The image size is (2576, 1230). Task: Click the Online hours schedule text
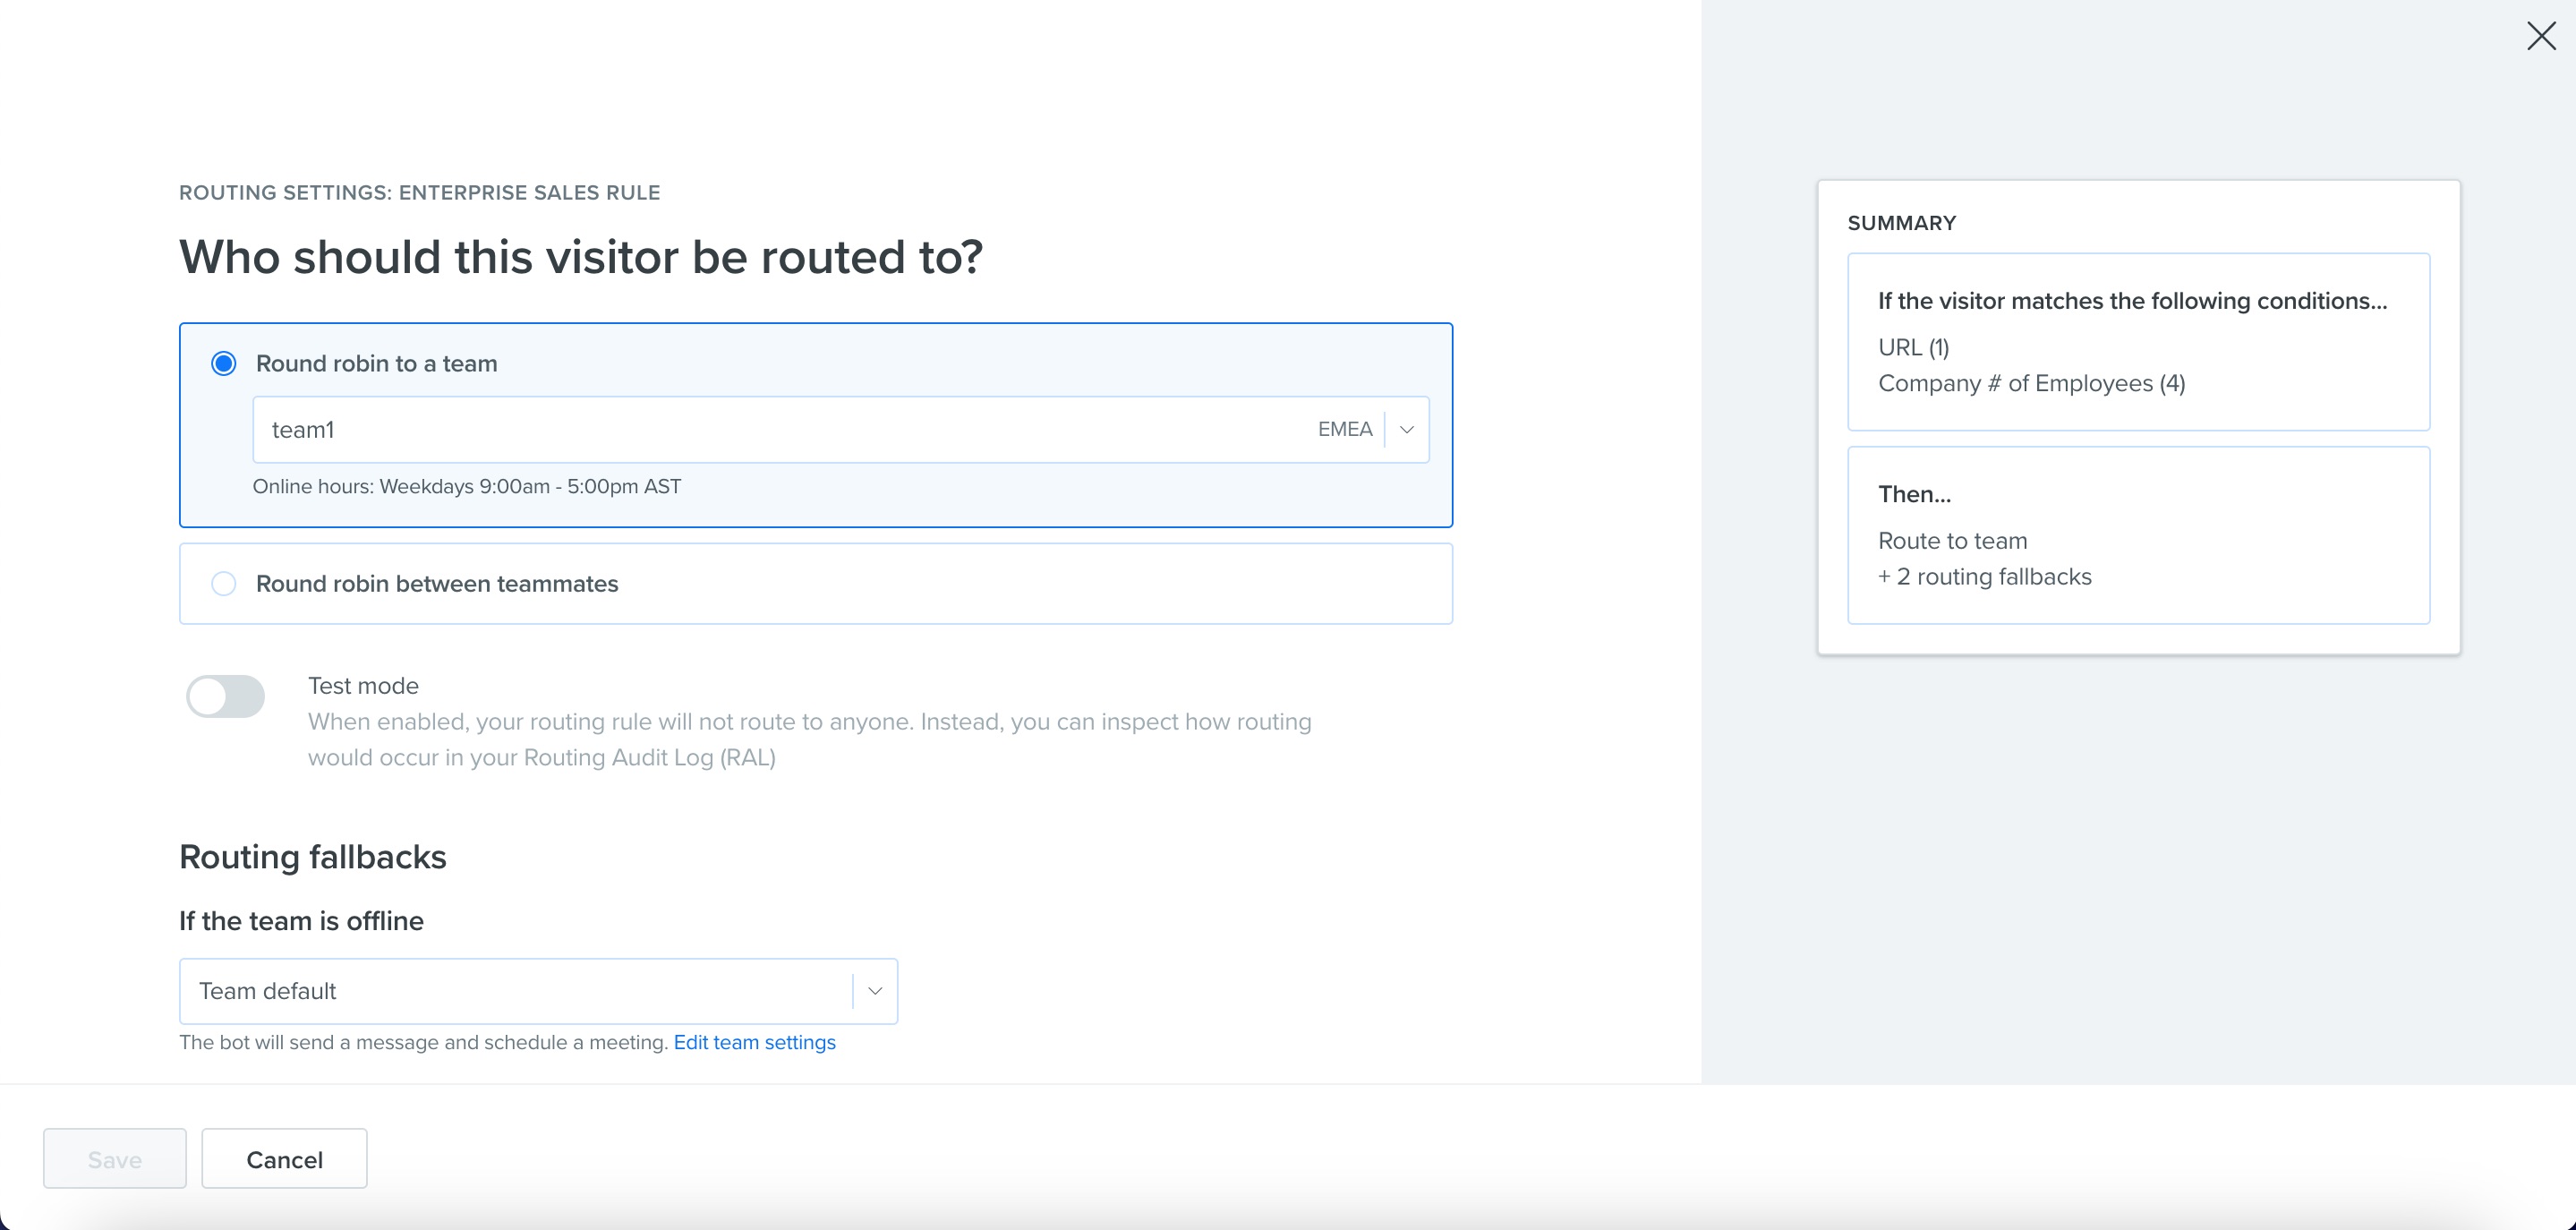click(x=467, y=487)
